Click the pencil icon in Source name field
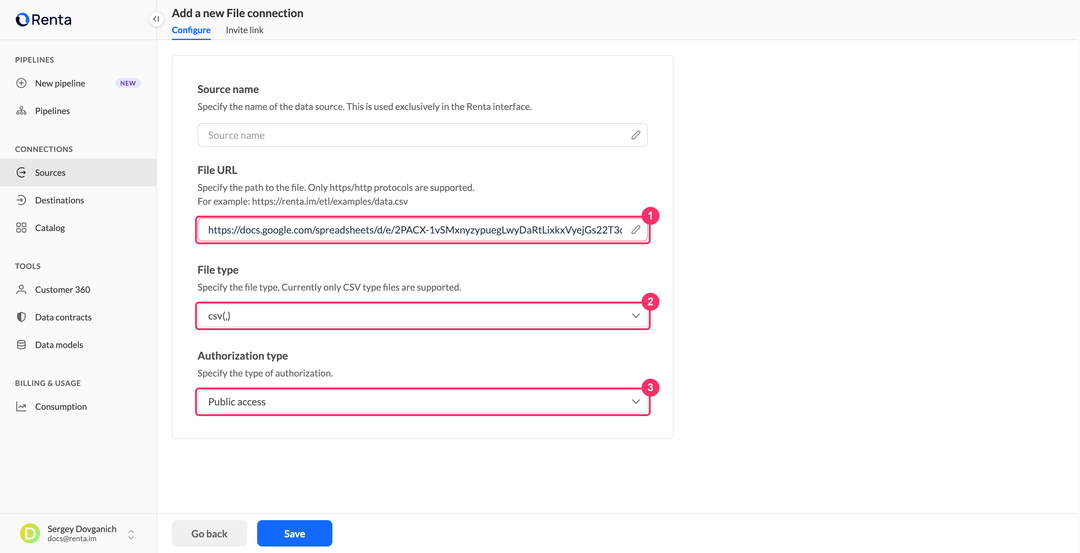 point(636,135)
